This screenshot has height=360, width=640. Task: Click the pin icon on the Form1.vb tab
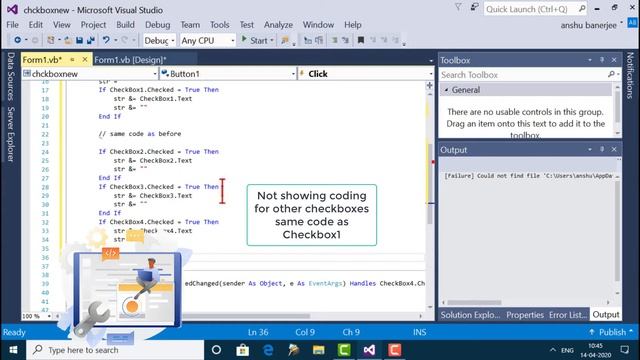click(x=72, y=60)
